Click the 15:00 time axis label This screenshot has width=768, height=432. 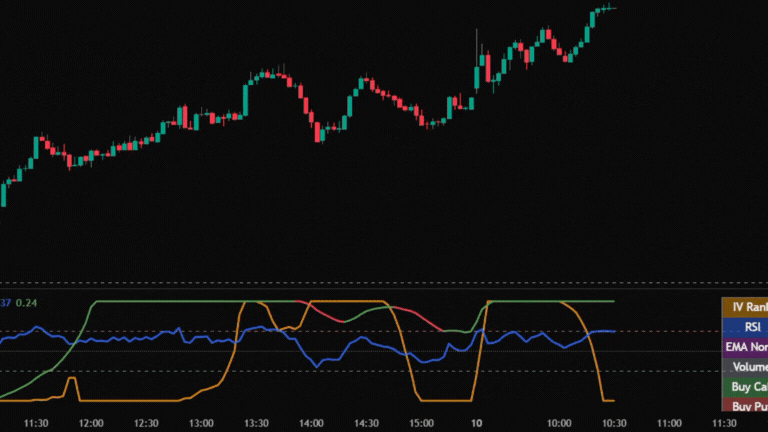point(421,423)
